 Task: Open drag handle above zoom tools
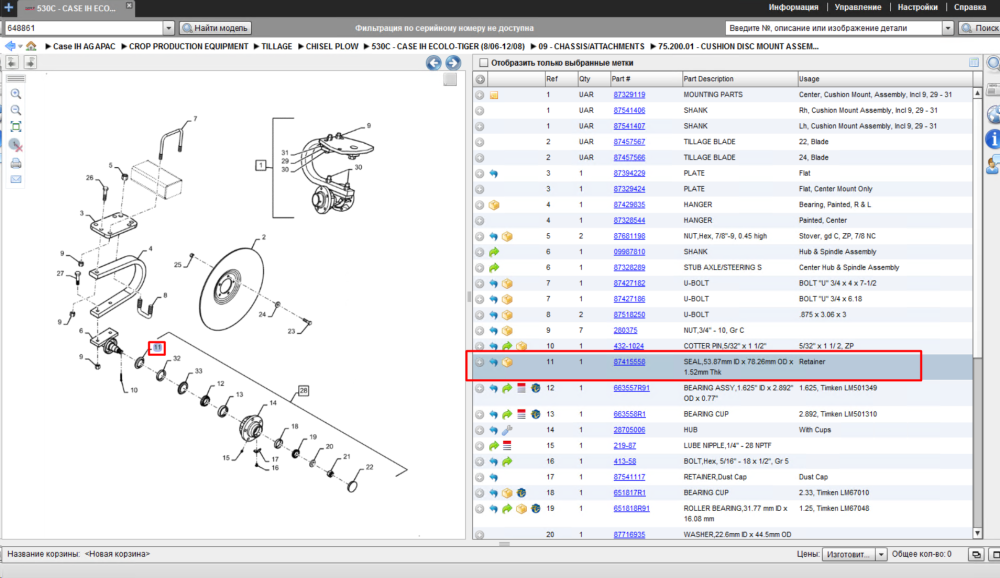(x=16, y=78)
